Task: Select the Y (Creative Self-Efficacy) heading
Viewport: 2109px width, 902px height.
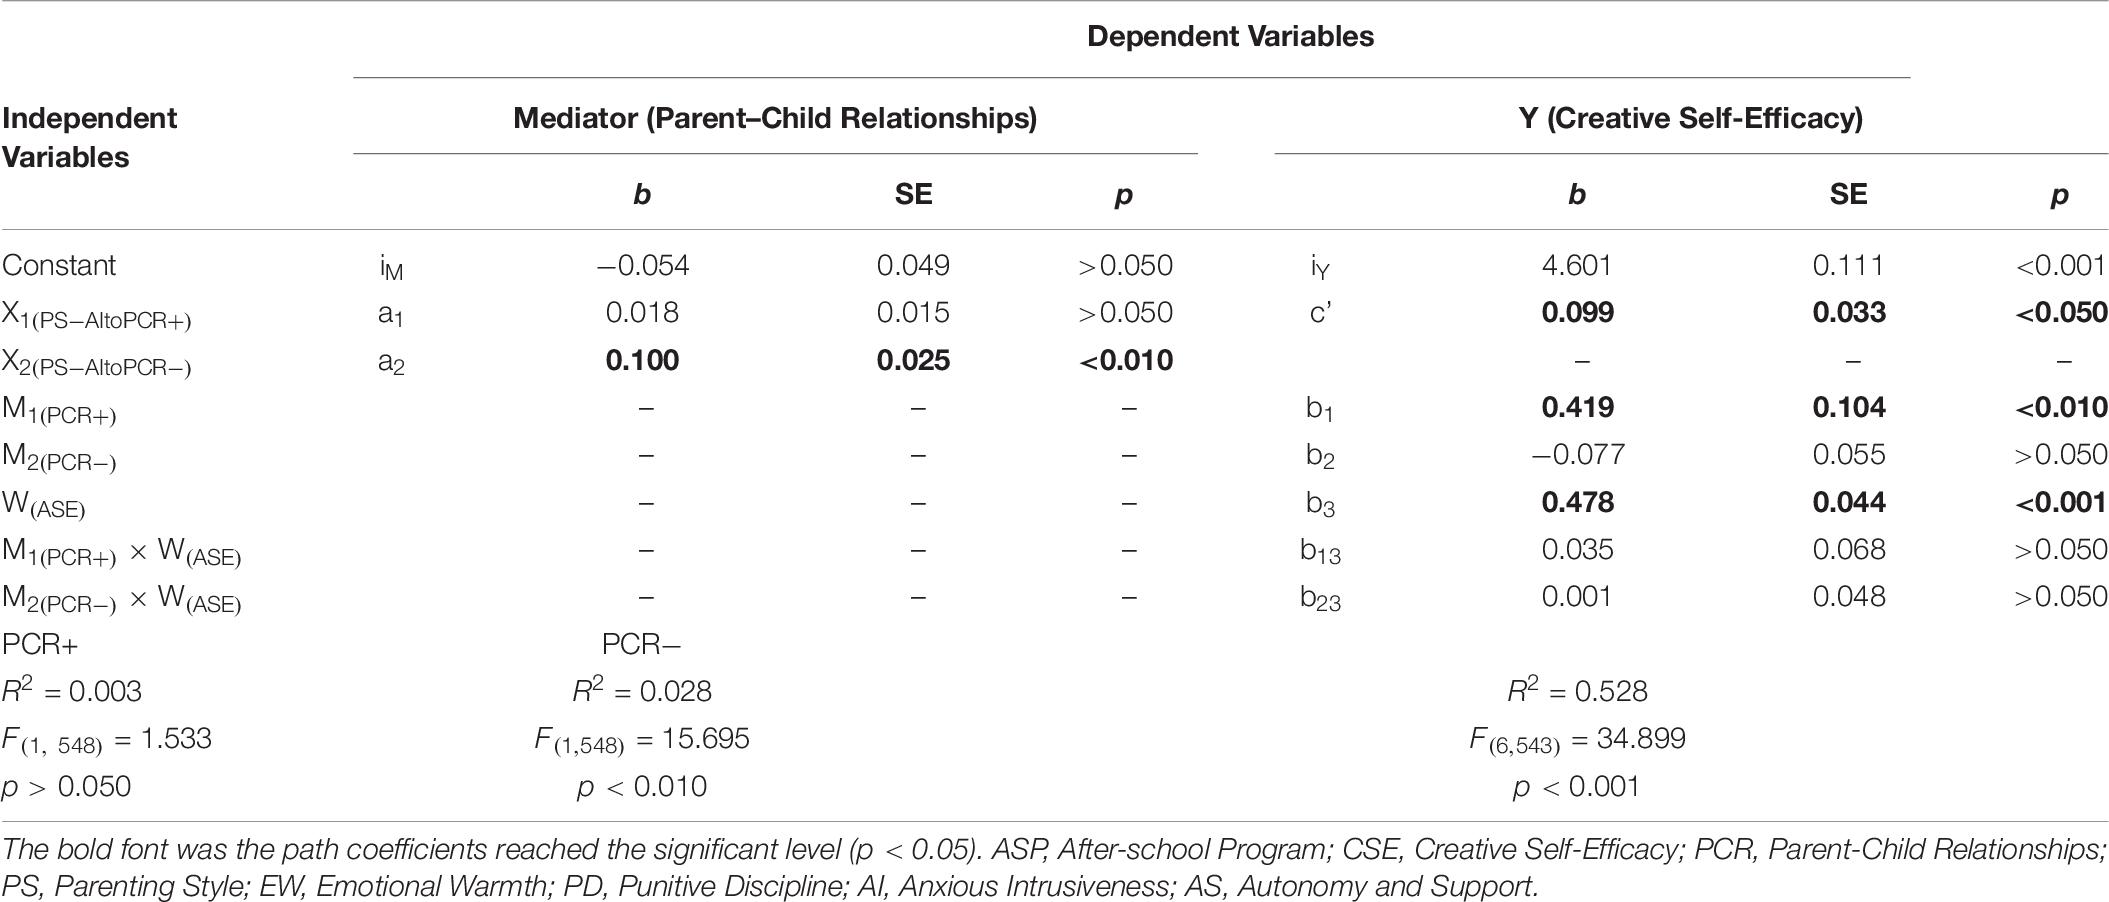Action: 1691,119
